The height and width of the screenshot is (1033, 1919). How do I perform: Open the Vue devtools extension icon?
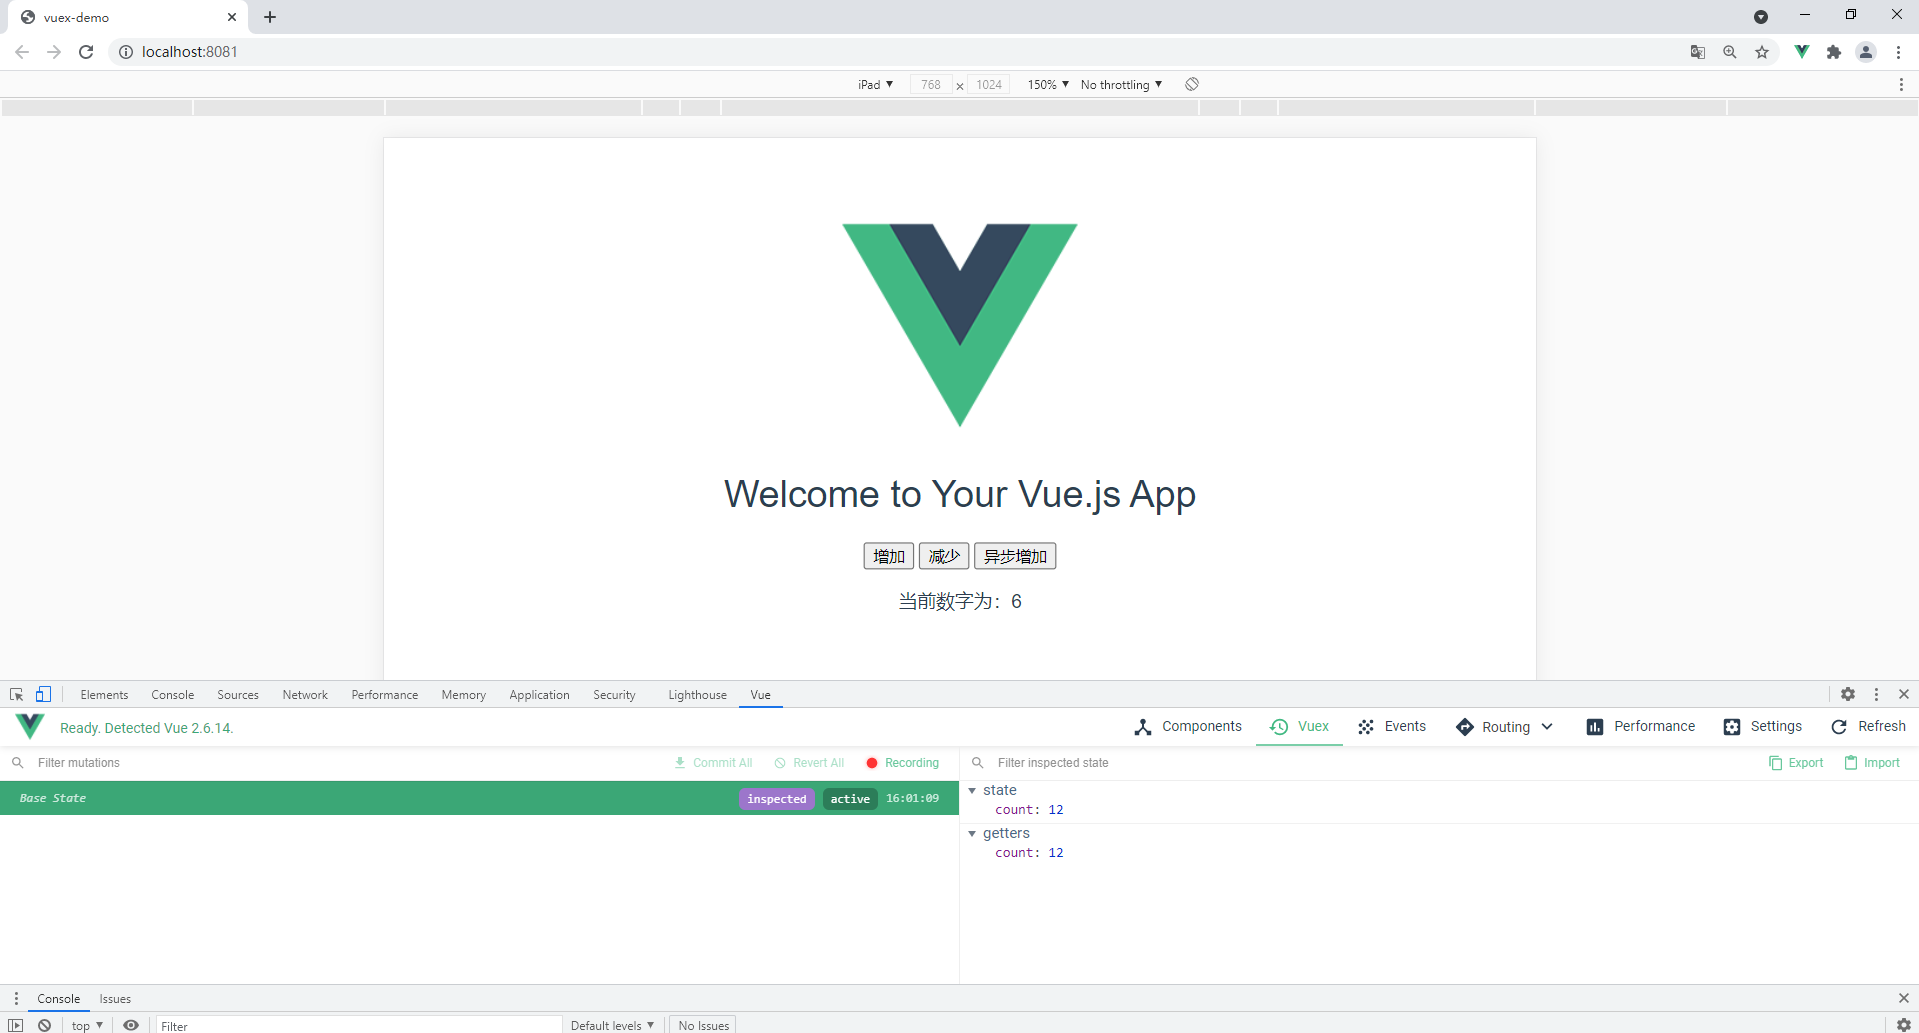pyautogui.click(x=1802, y=52)
